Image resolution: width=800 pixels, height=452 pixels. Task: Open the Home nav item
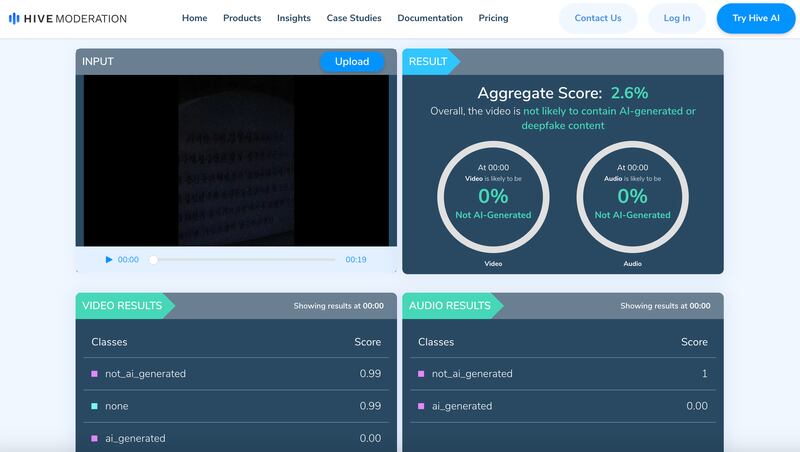tap(195, 18)
